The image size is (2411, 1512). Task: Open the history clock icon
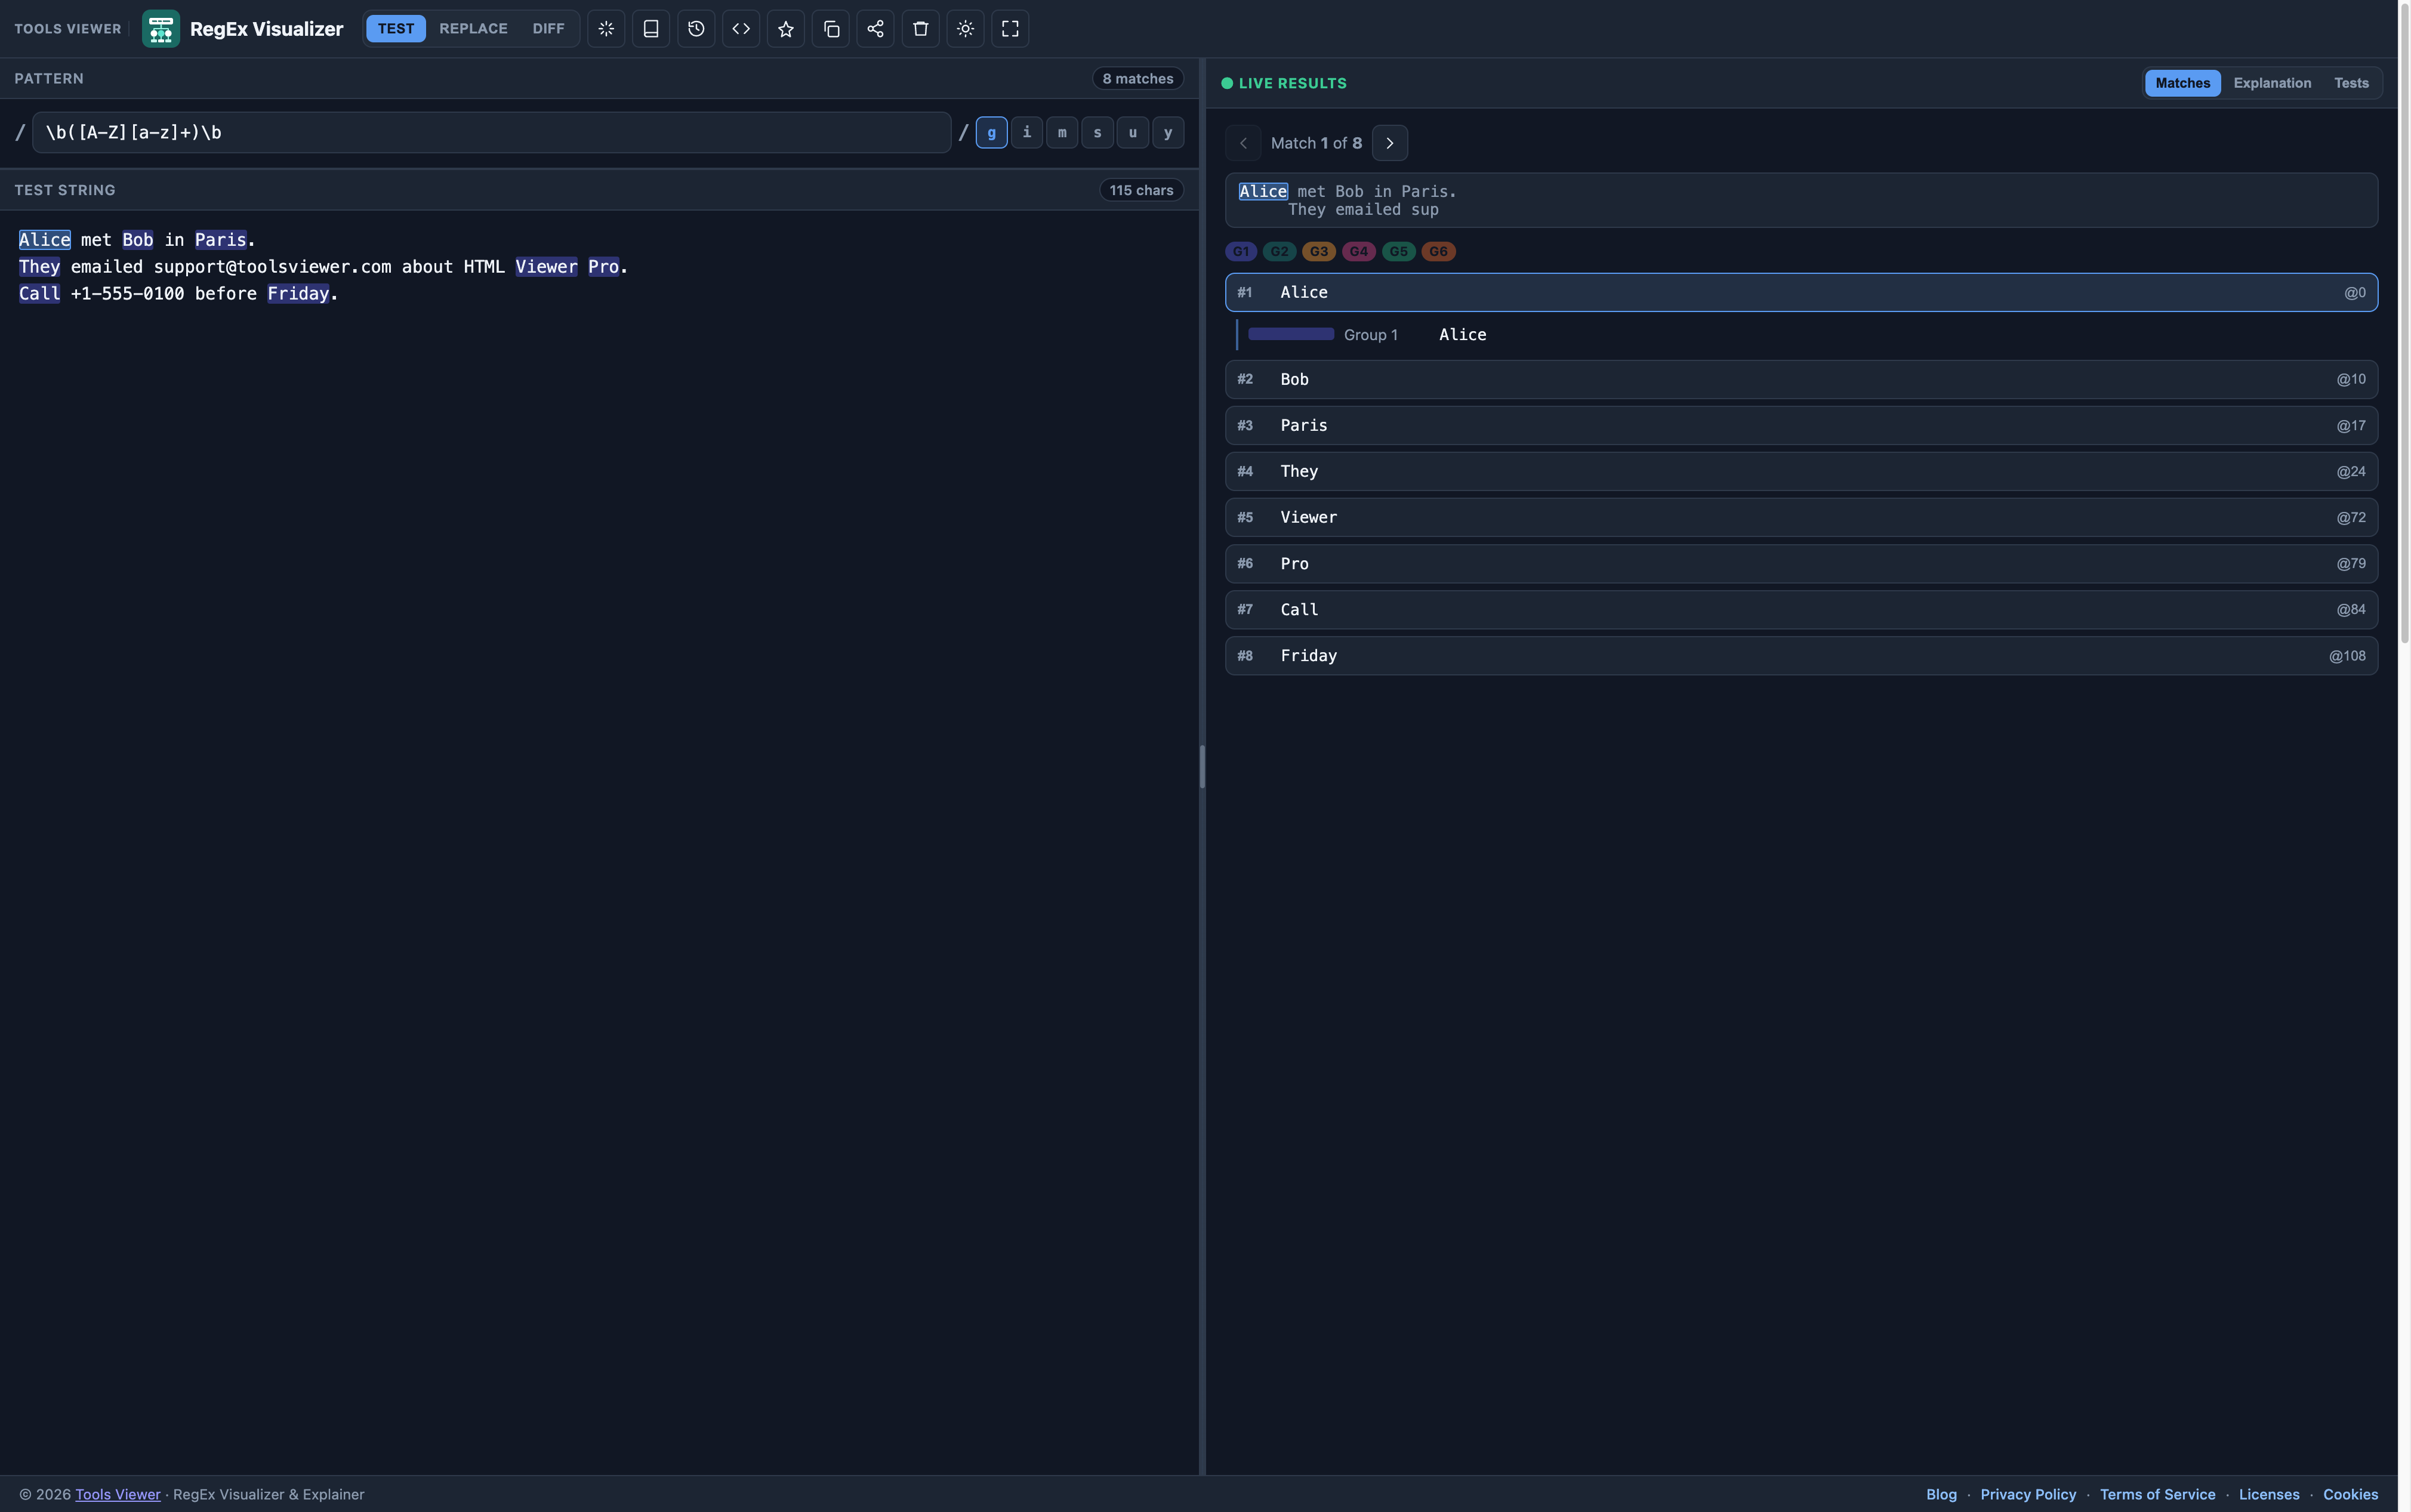pos(696,29)
